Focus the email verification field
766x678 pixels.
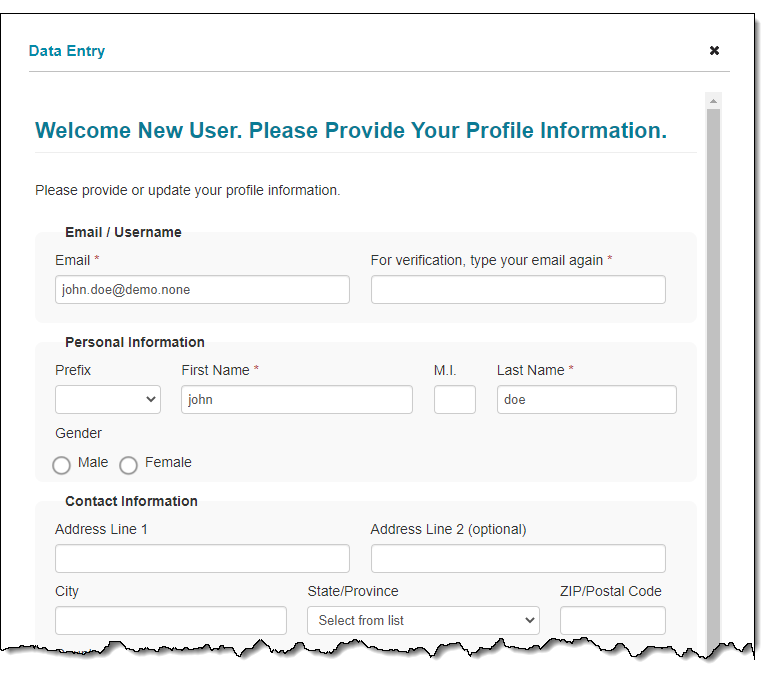[x=518, y=290]
